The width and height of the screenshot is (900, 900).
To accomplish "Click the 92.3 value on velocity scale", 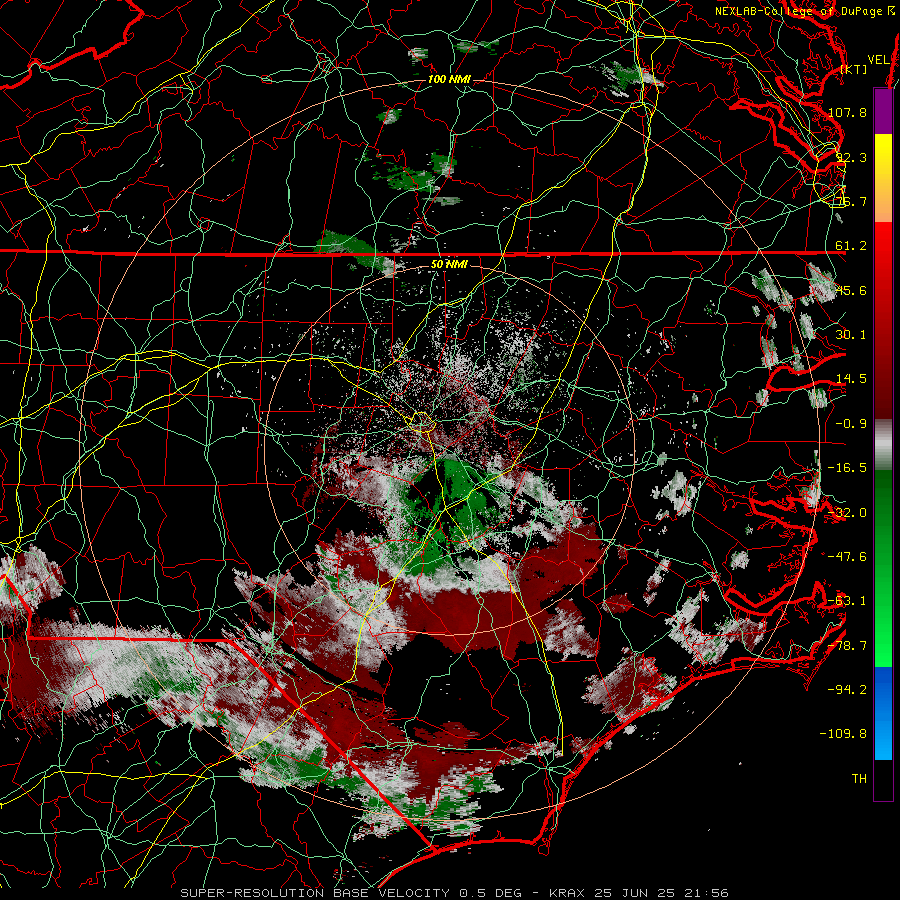I will pos(851,157).
